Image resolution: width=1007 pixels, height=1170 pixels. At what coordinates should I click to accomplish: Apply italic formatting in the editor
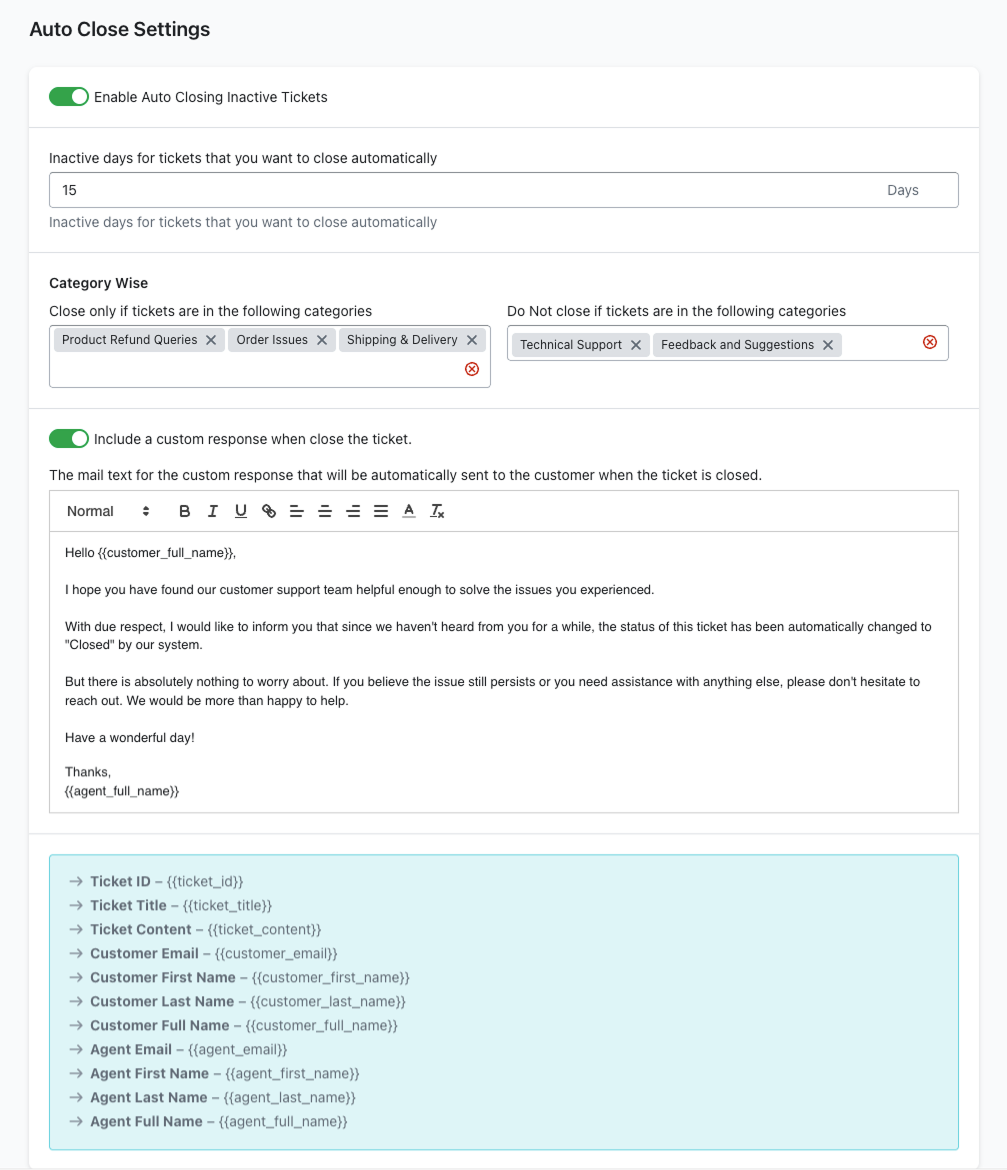pos(212,511)
